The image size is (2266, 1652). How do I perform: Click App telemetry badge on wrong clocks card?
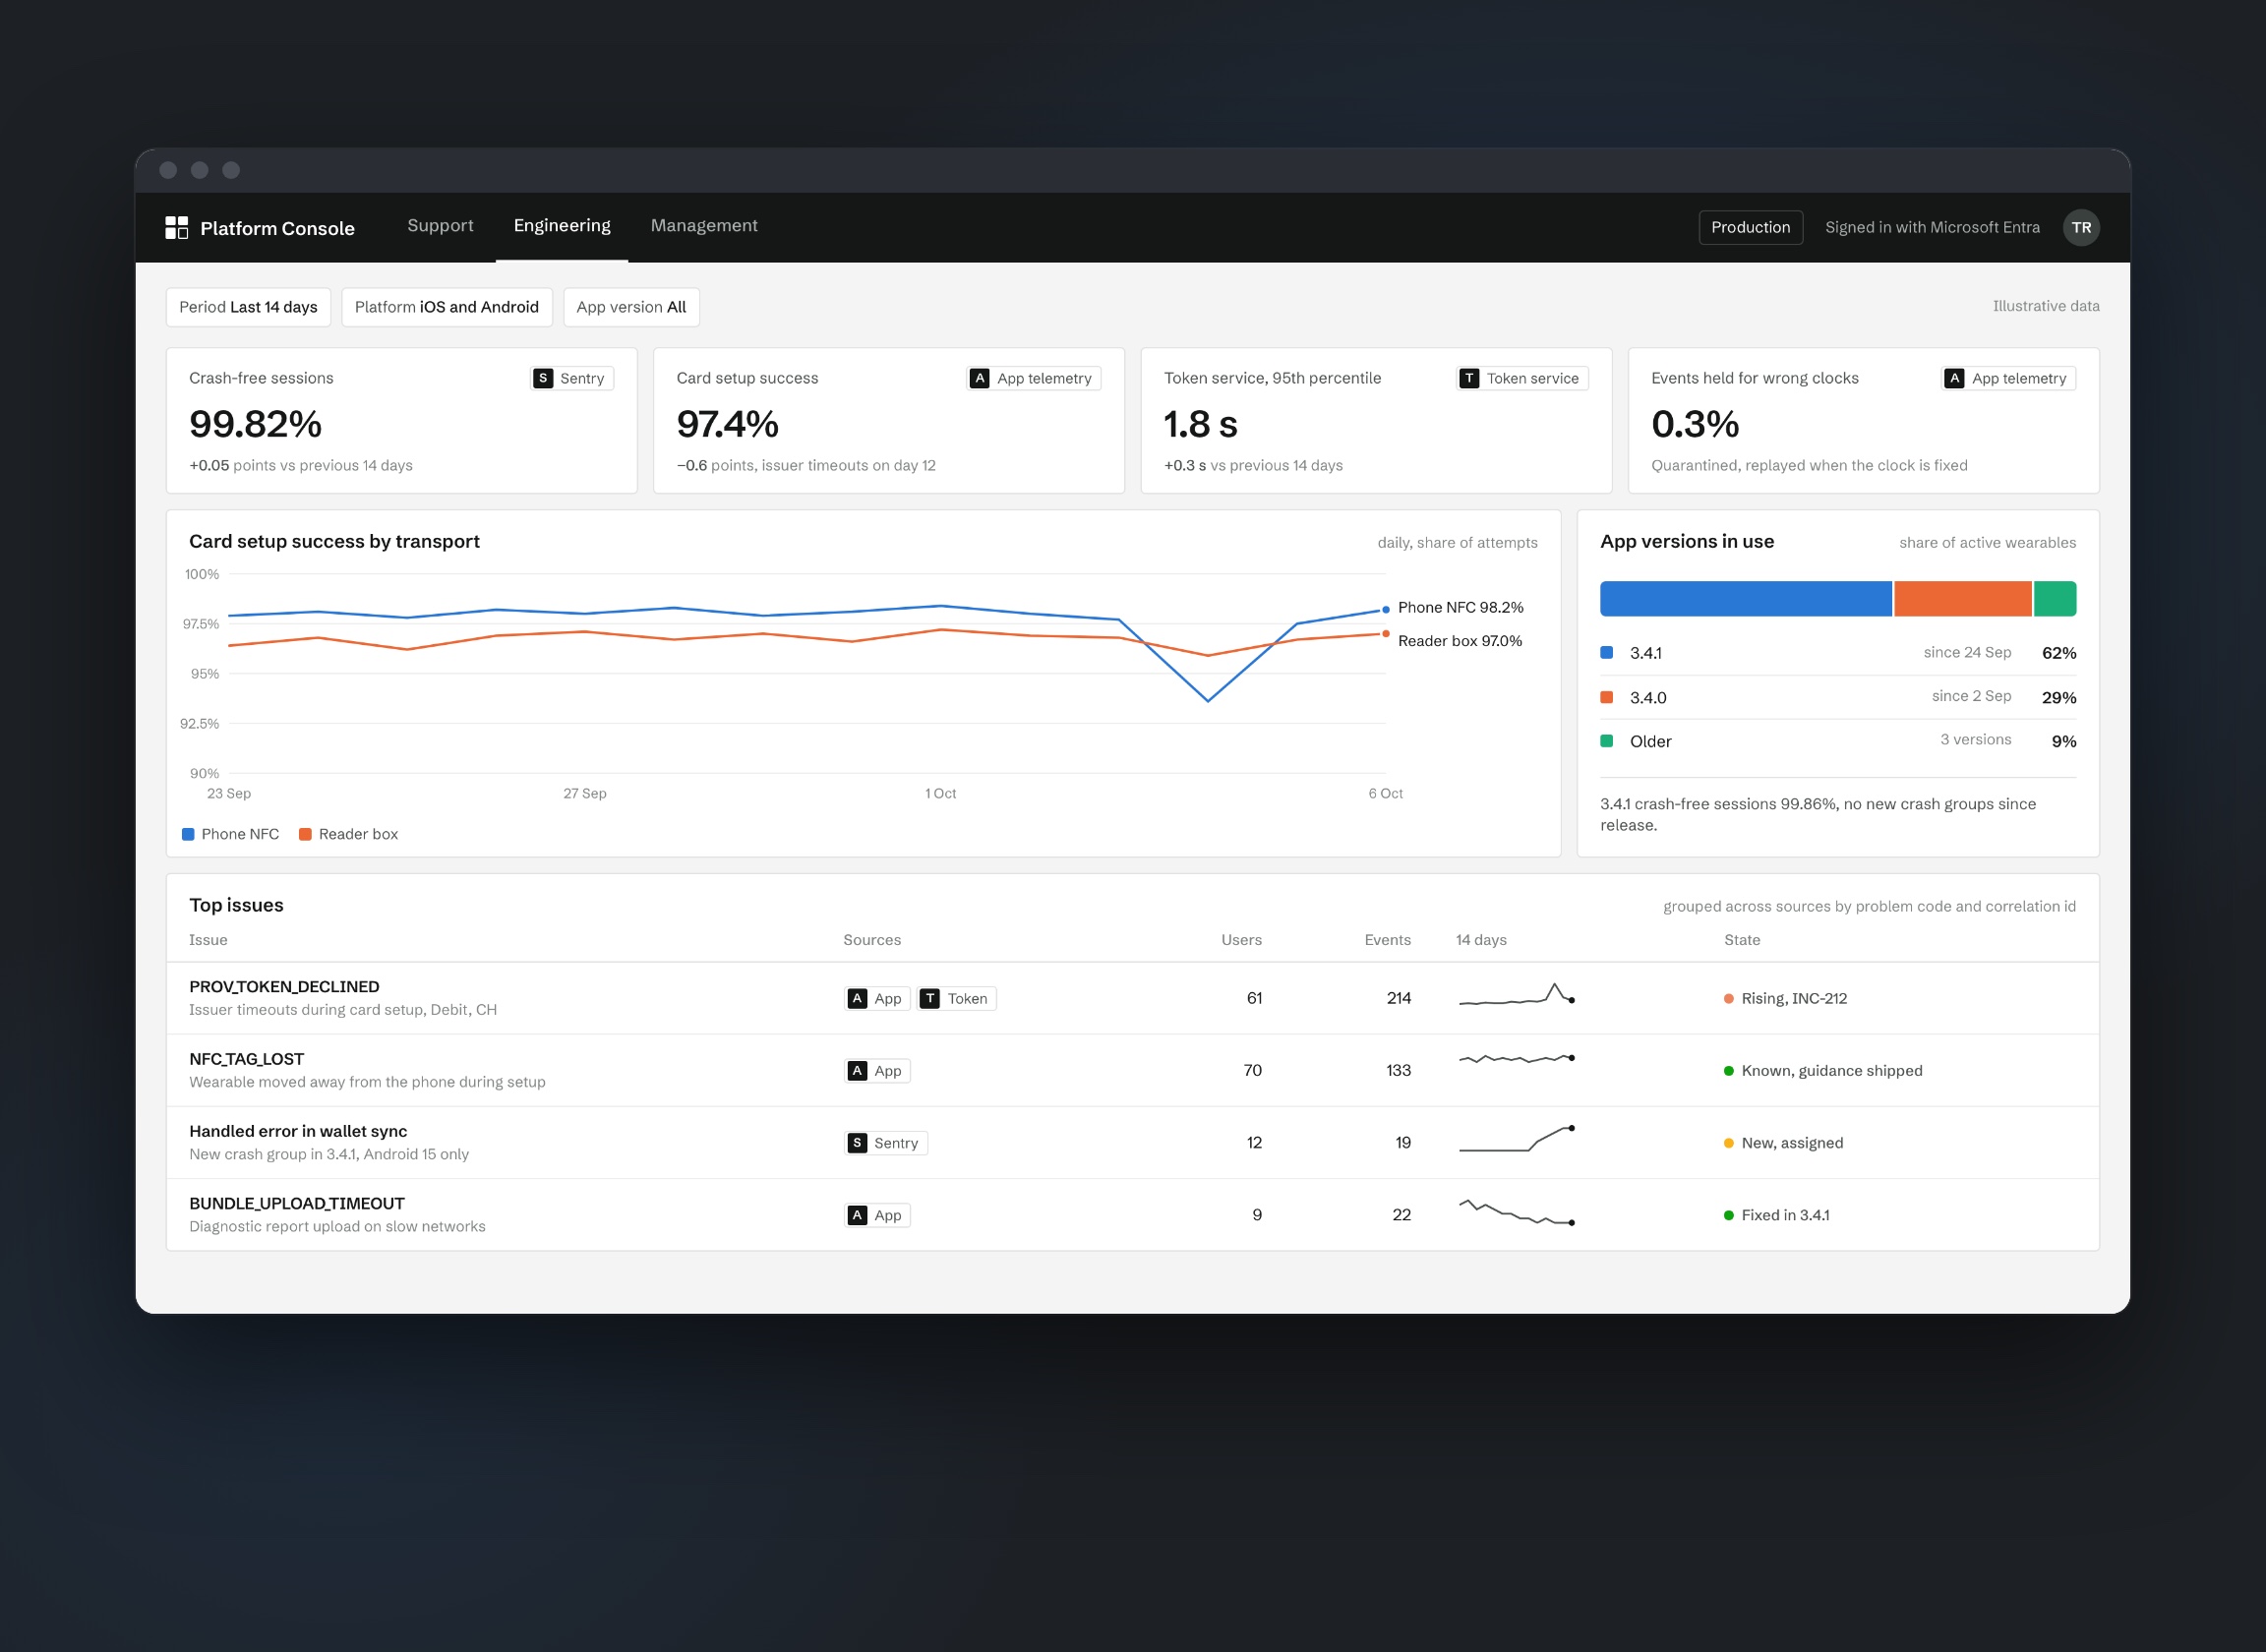2009,378
